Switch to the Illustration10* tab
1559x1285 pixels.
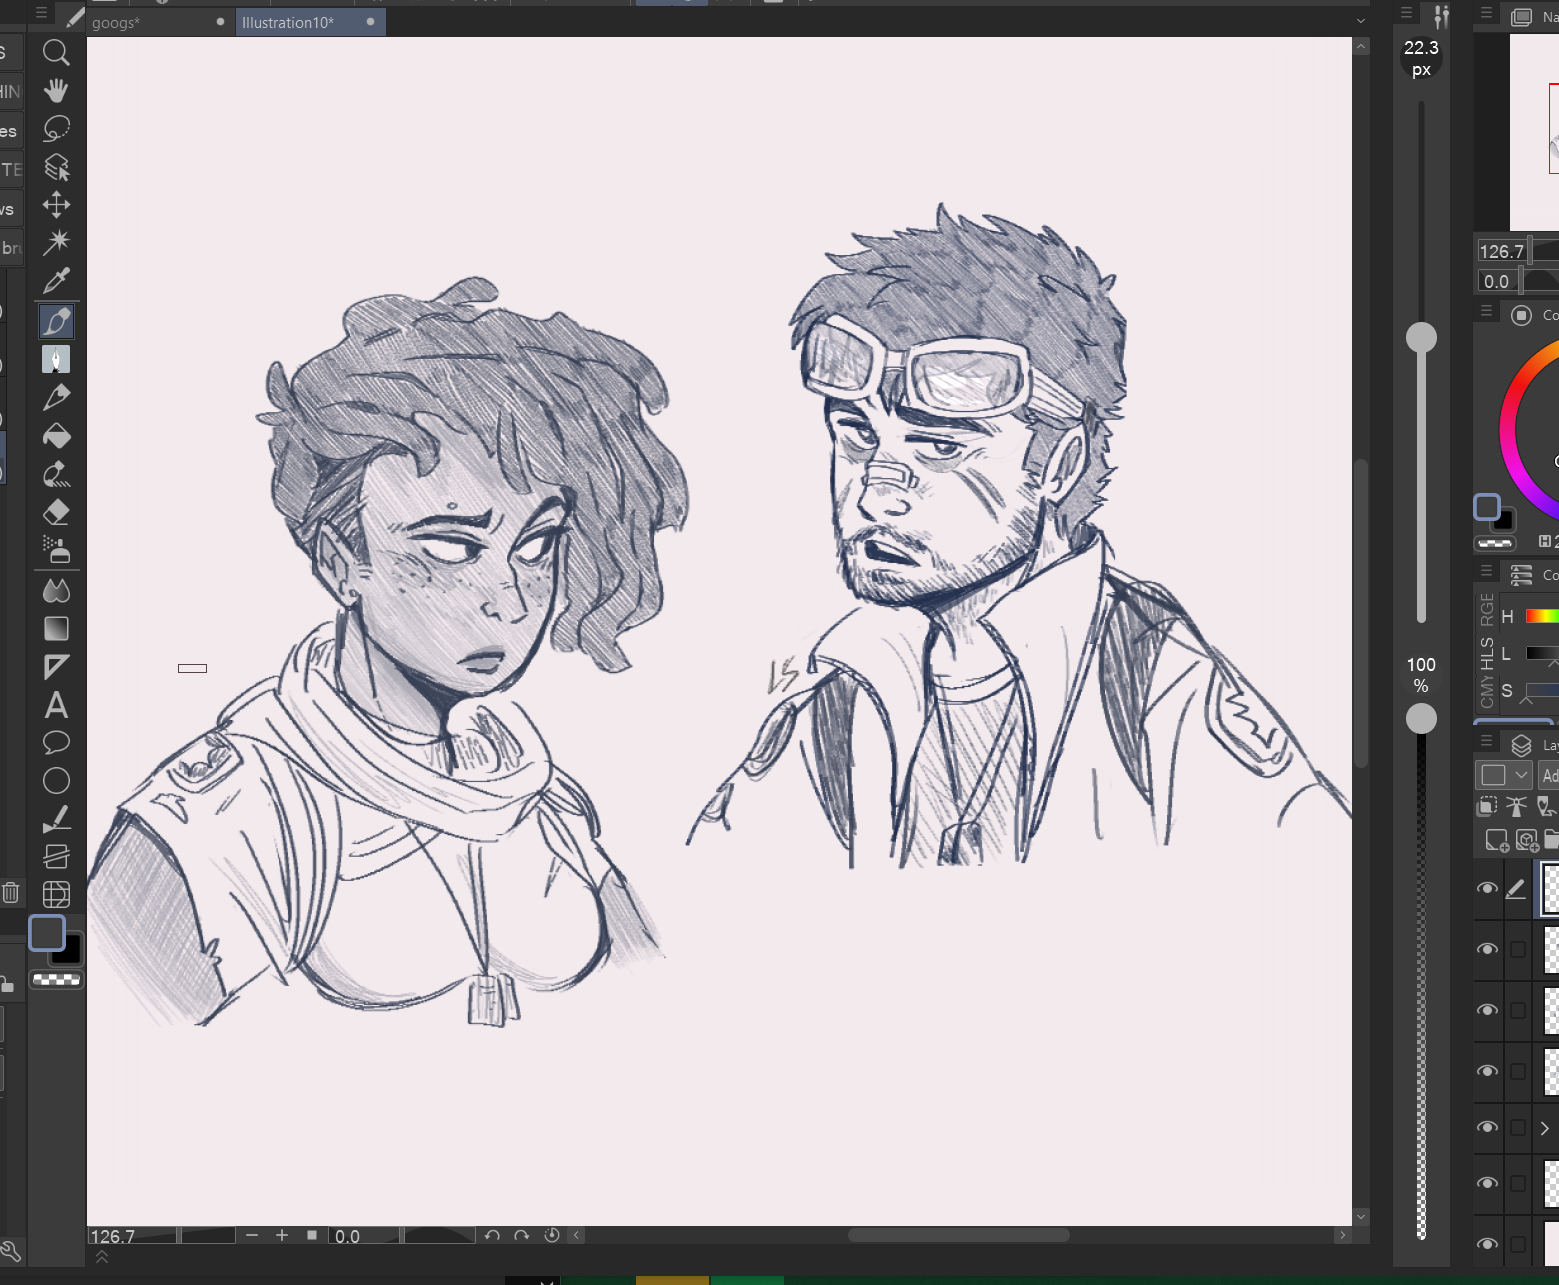(x=288, y=22)
